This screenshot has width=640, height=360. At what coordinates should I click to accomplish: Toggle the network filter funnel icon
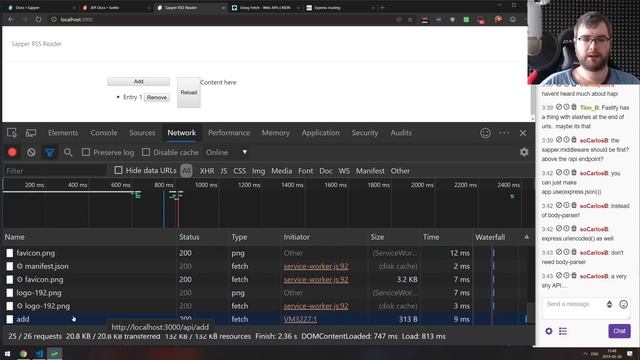click(x=49, y=152)
